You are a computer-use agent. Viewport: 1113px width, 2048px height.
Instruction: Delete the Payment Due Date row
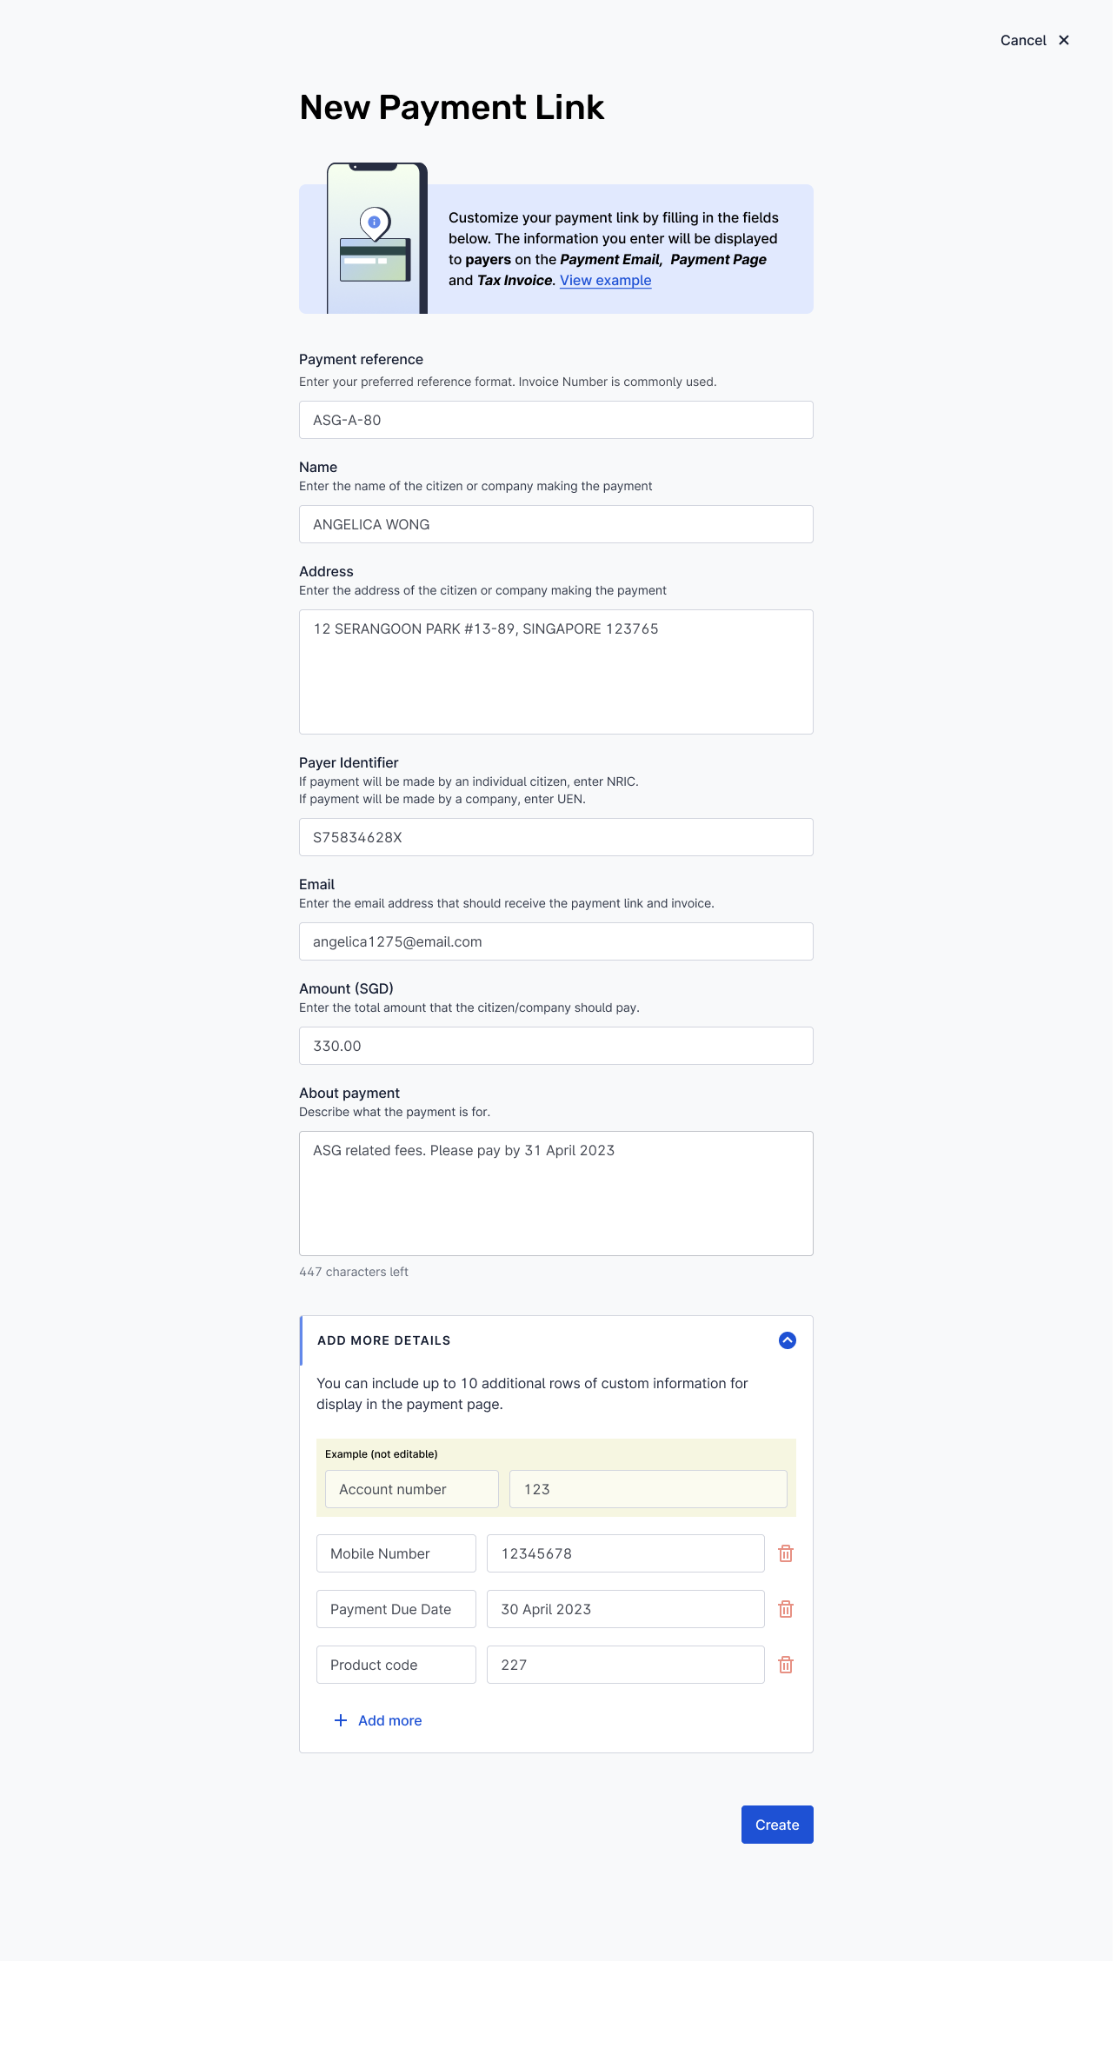pyautogui.click(x=786, y=1609)
